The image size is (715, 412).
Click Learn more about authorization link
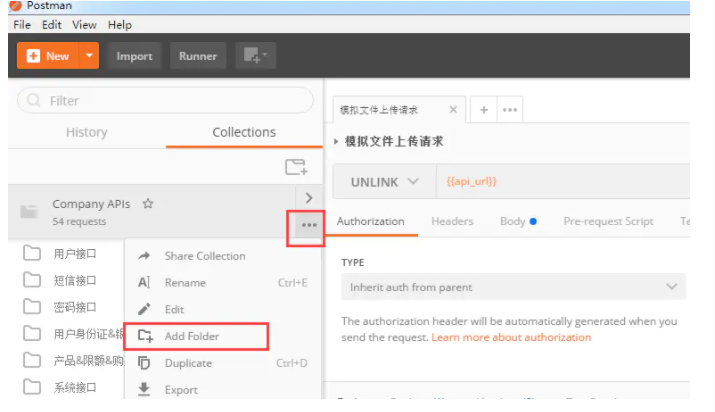pyautogui.click(x=511, y=337)
